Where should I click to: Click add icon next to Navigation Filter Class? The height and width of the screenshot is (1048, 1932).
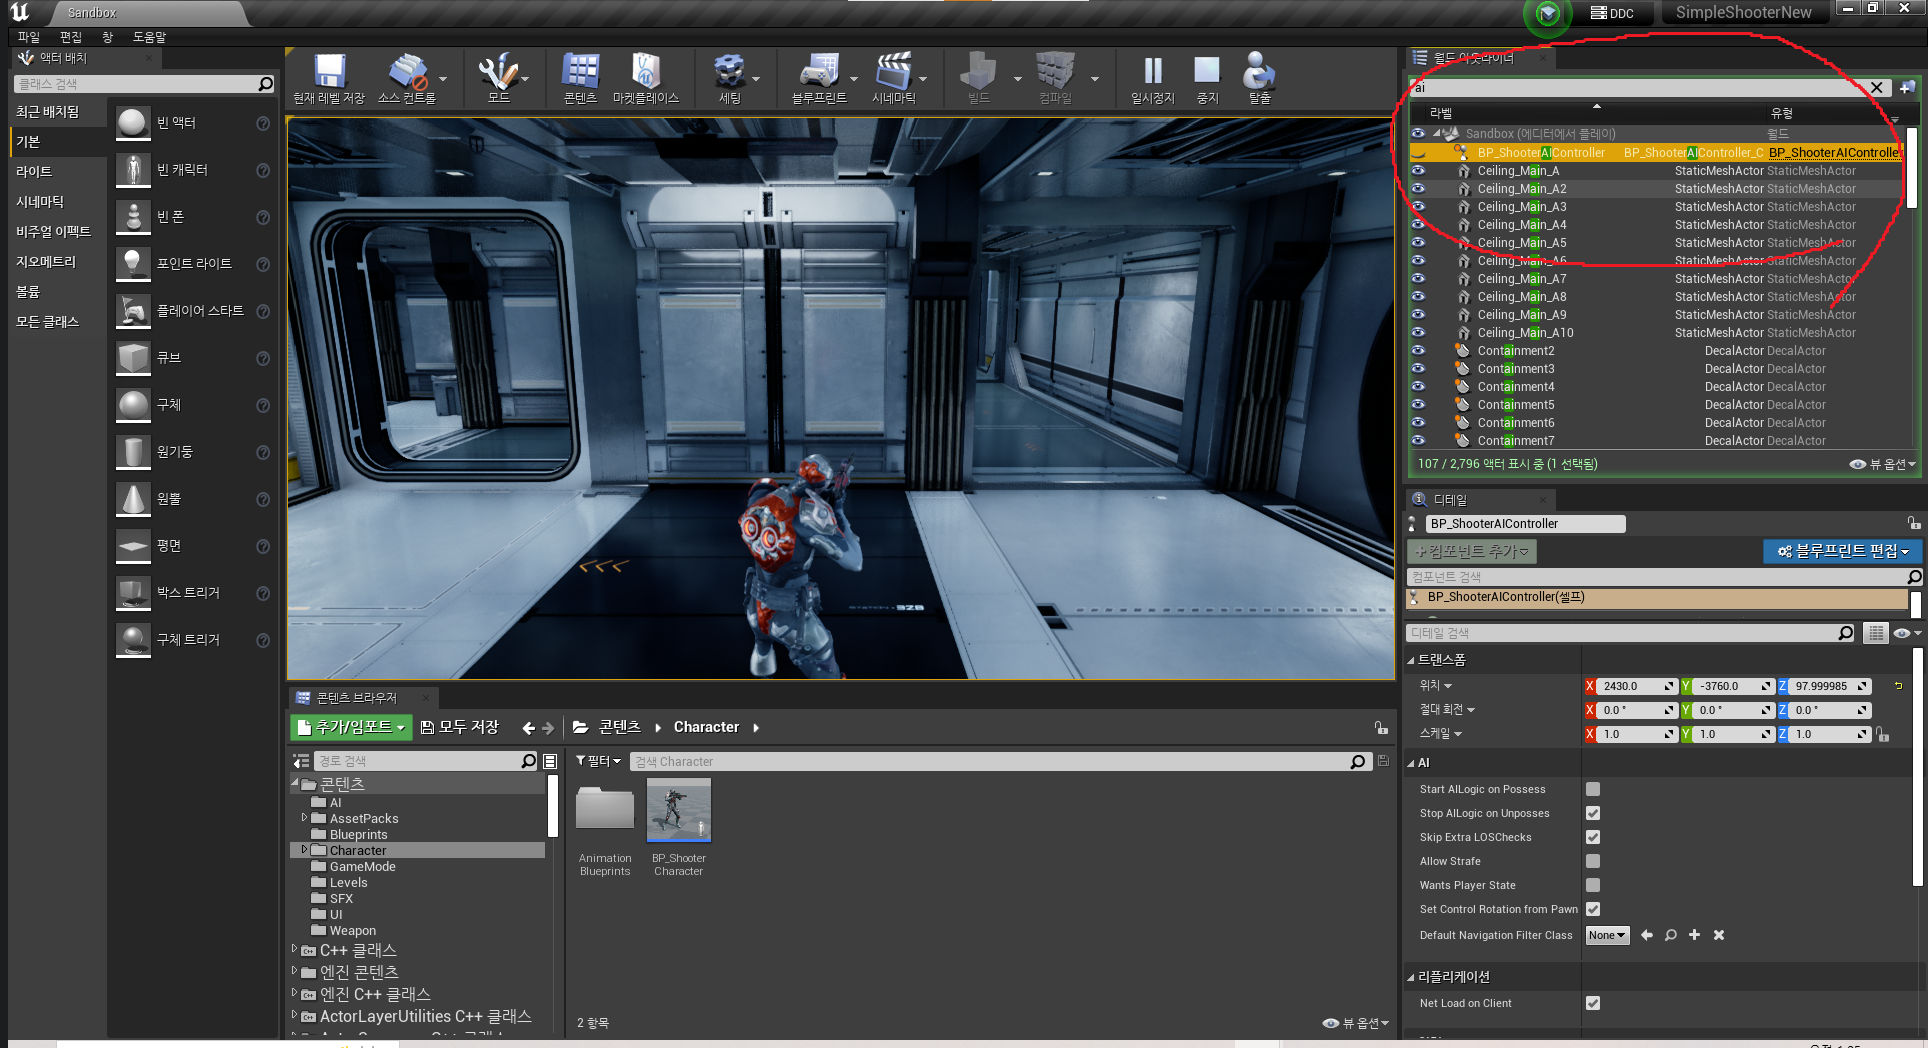[x=1694, y=935]
